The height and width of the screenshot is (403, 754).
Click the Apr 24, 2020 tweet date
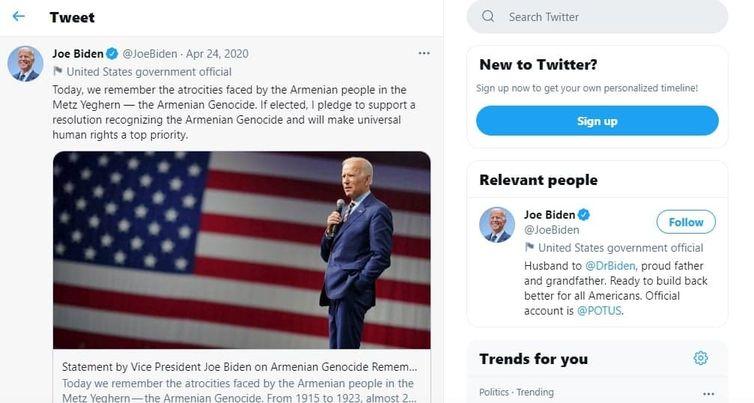click(x=217, y=54)
